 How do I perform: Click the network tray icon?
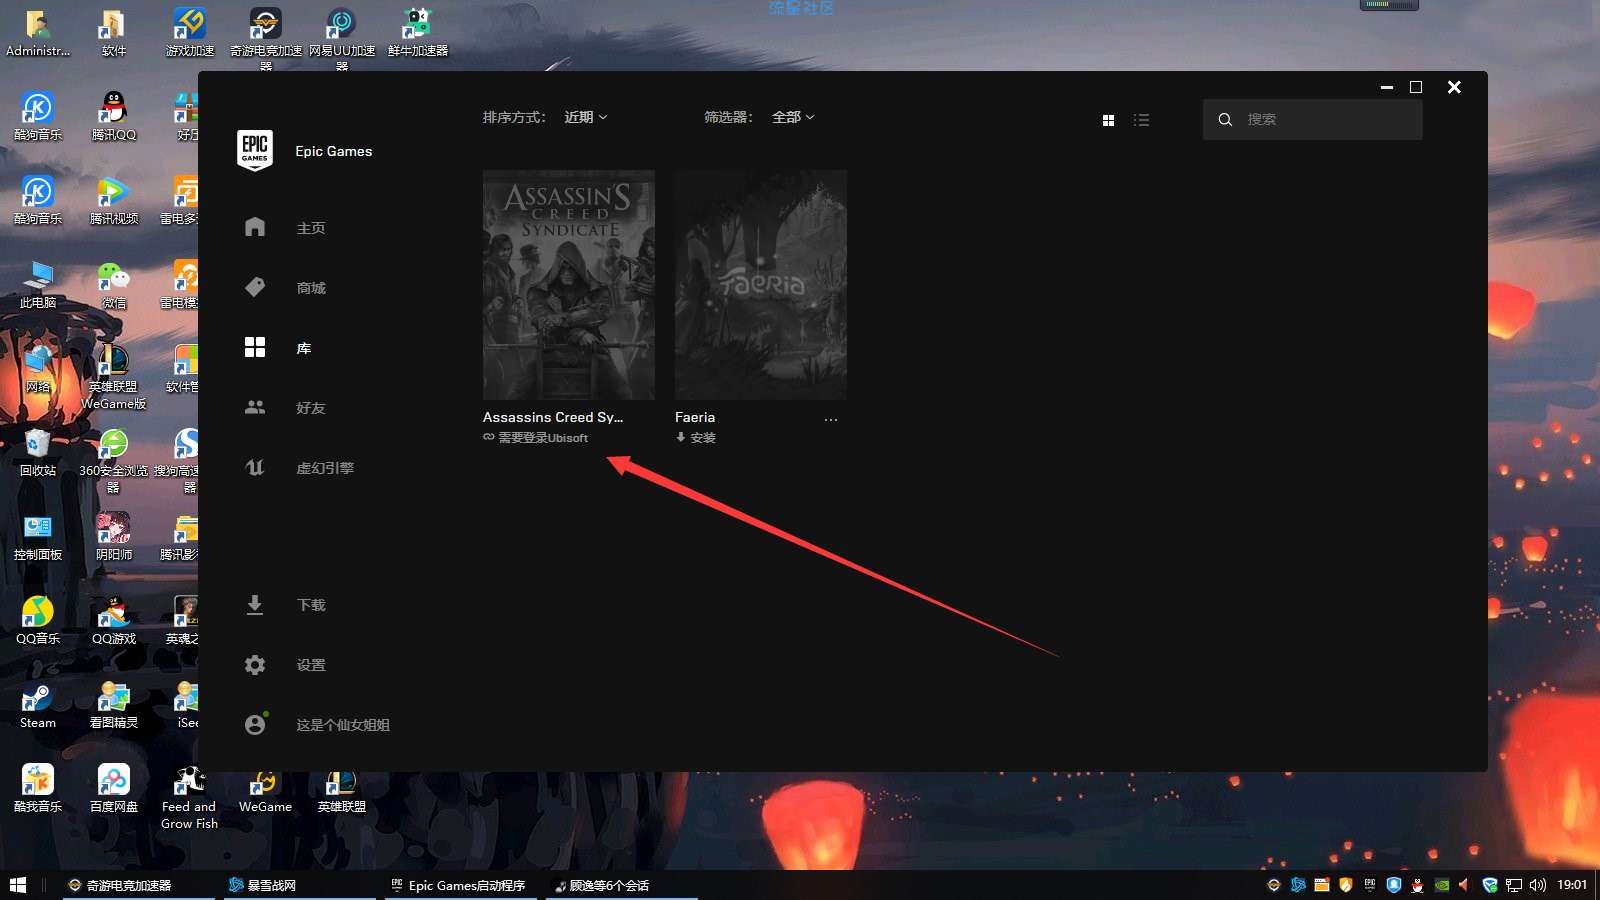pyautogui.click(x=1514, y=885)
